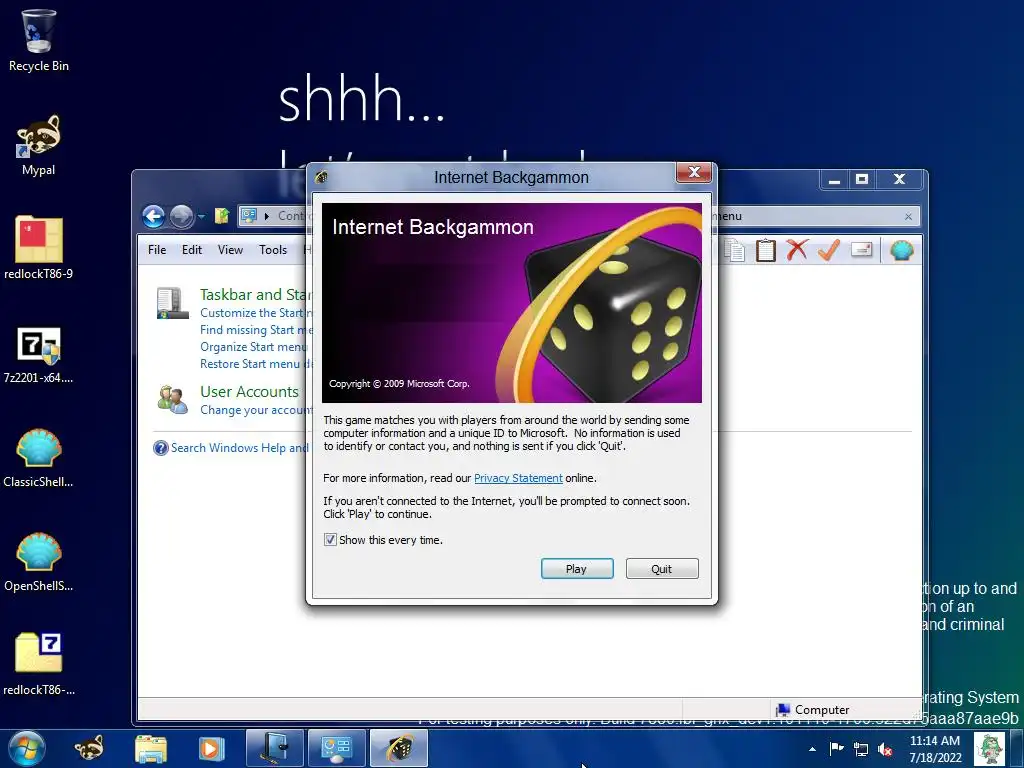The width and height of the screenshot is (1024, 768).
Task: Click the Quit button in Internet Backgammon
Action: click(x=662, y=569)
